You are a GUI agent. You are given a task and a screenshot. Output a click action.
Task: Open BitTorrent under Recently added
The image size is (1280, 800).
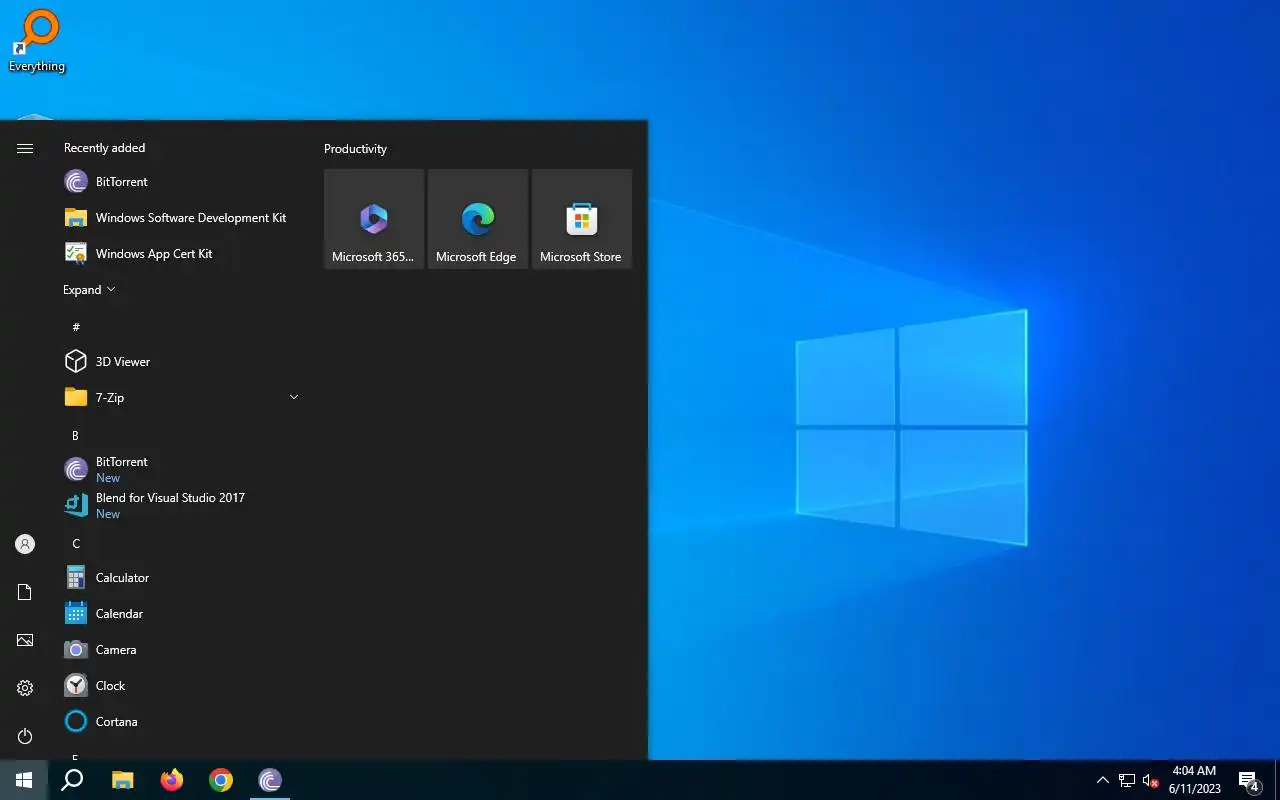(181, 182)
